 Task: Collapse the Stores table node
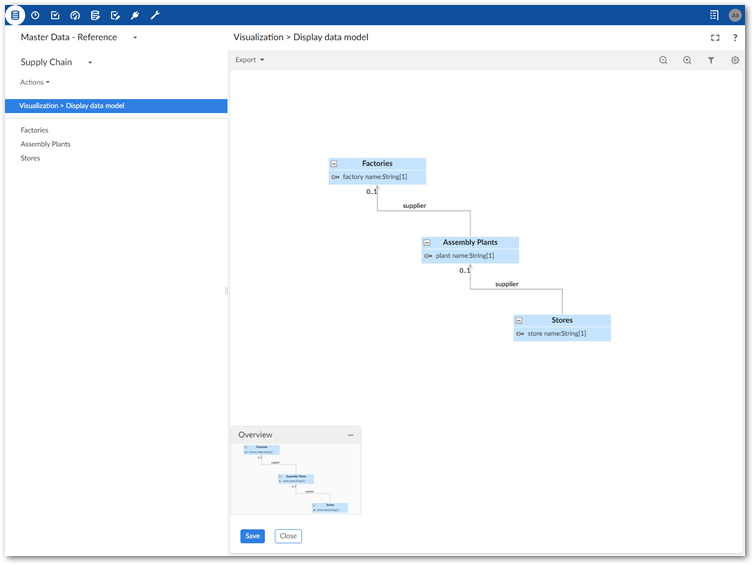tap(519, 321)
